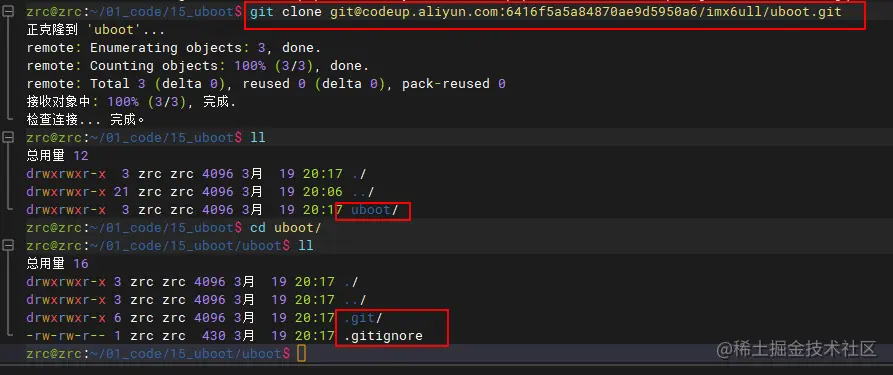Click the "remote: Counting objects" line
This screenshot has width=893, height=375.
coord(198,66)
